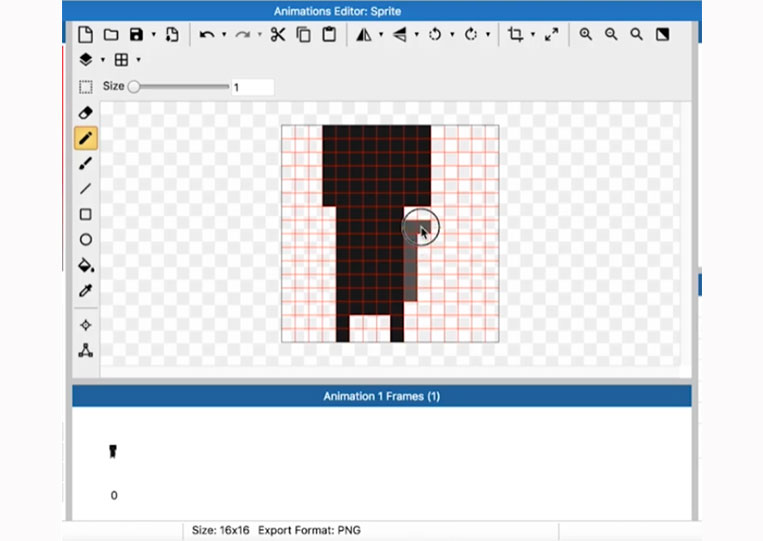Toggle the pixel grid icon
763x541 pixels.
[x=121, y=60]
